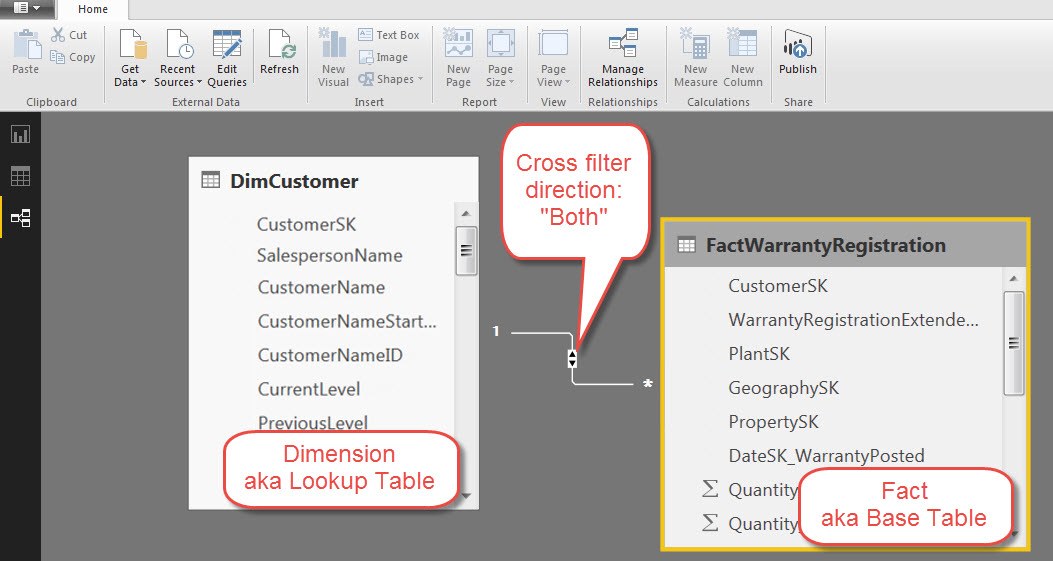The image size is (1053, 561).
Task: Select the CustomerName field in DimCustomer
Action: (321, 287)
